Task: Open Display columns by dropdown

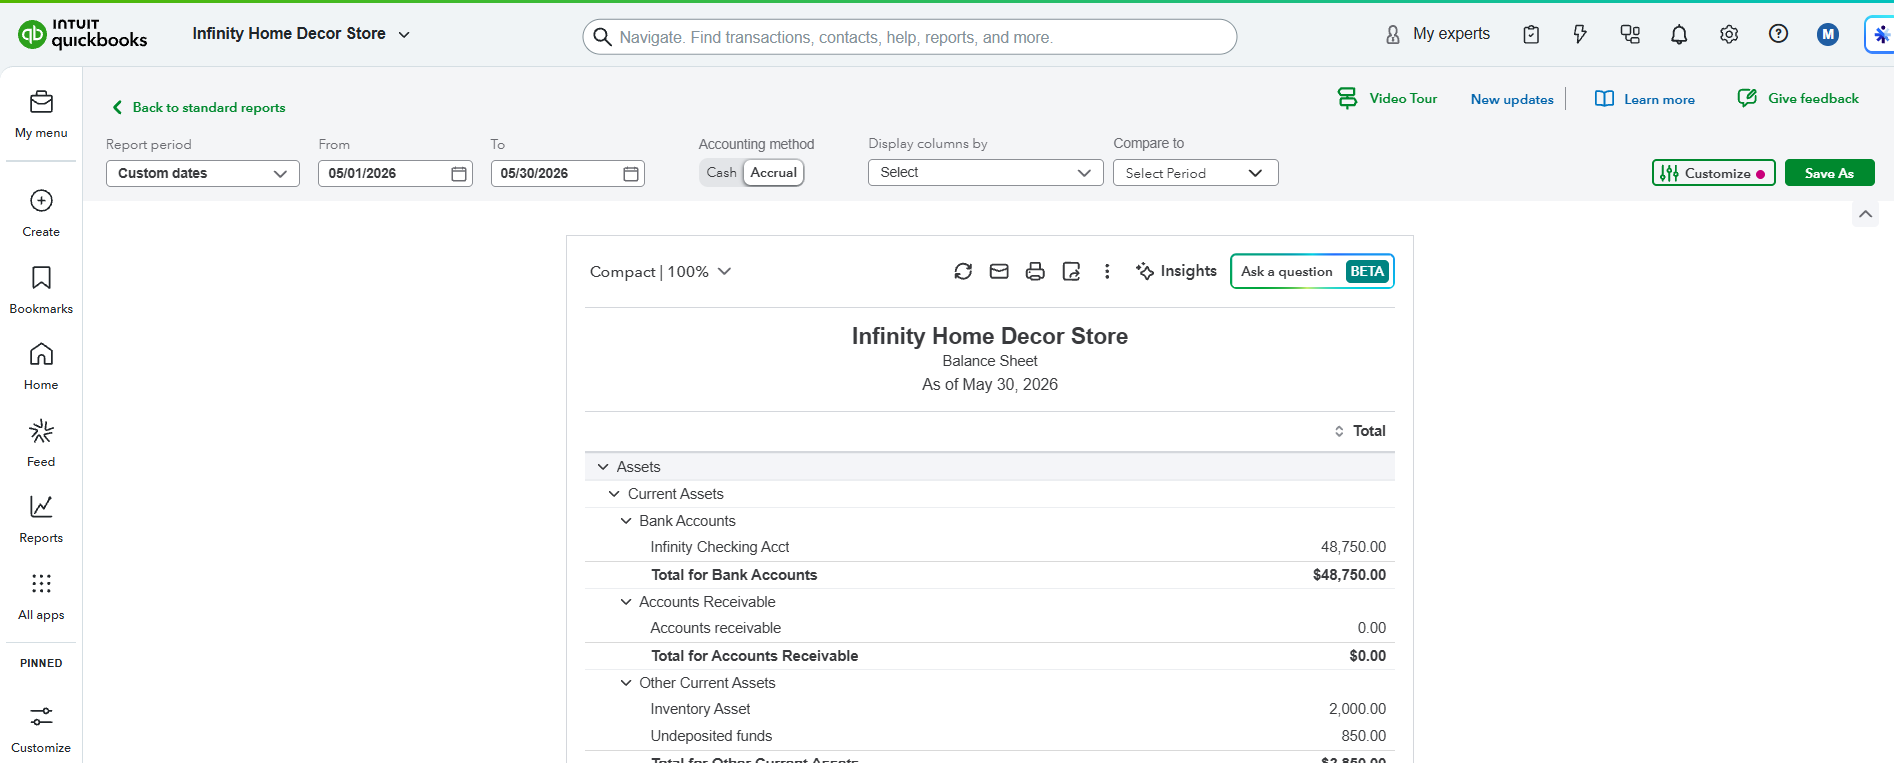Action: click(x=986, y=173)
